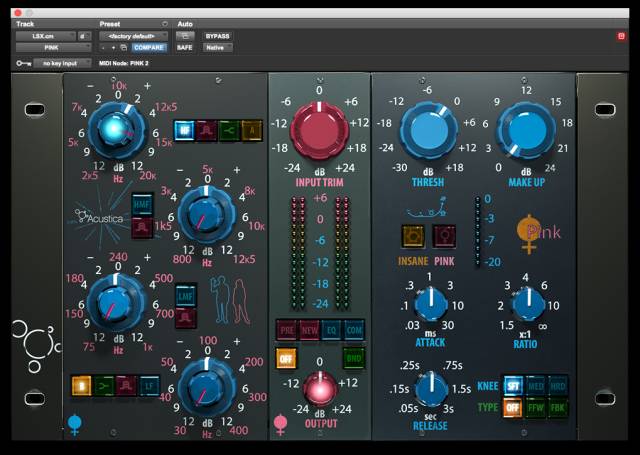Click the LMF band gain knob
This screenshot has height=455, width=640.
click(x=117, y=303)
